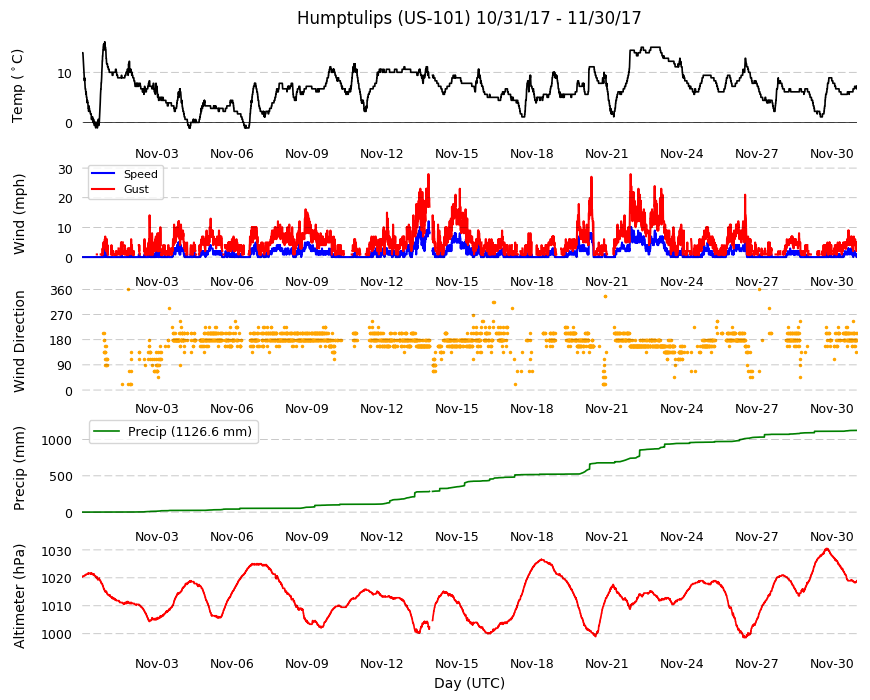Click the Wind (mph) axis label
This screenshot has height=700, width=870.
click(x=19, y=214)
